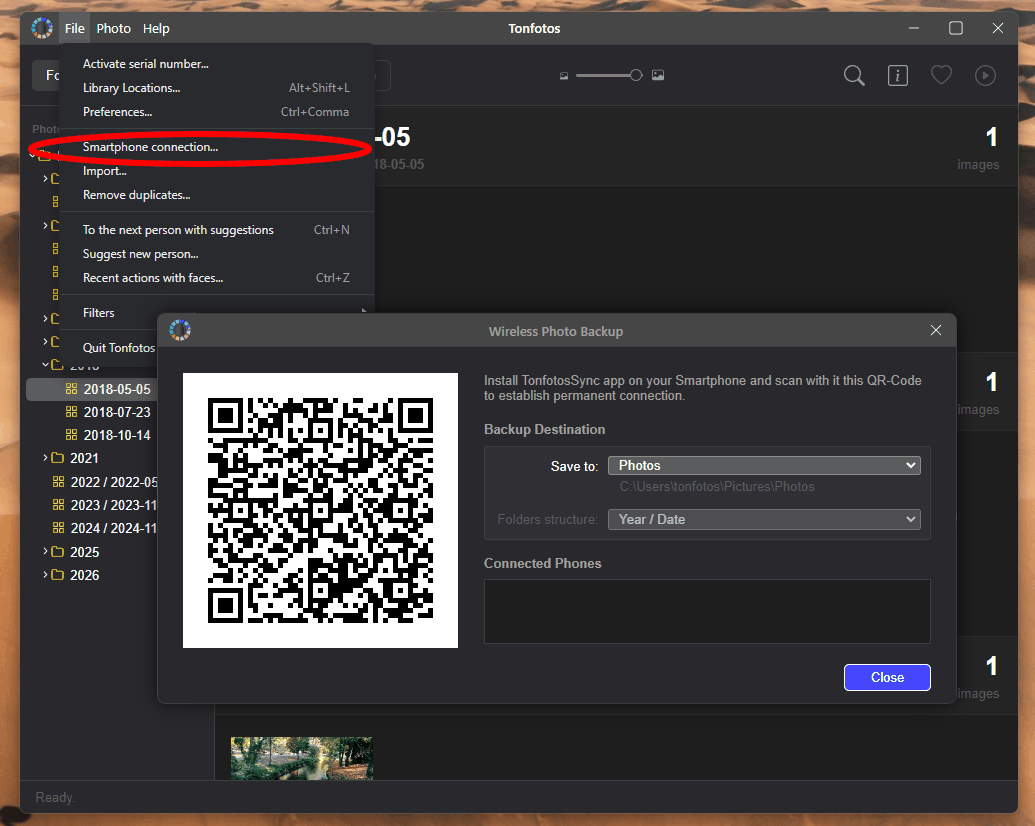The height and width of the screenshot is (826, 1035).
Task: Click album grid icon beside 2024 / 2024-11
Action: [x=59, y=528]
